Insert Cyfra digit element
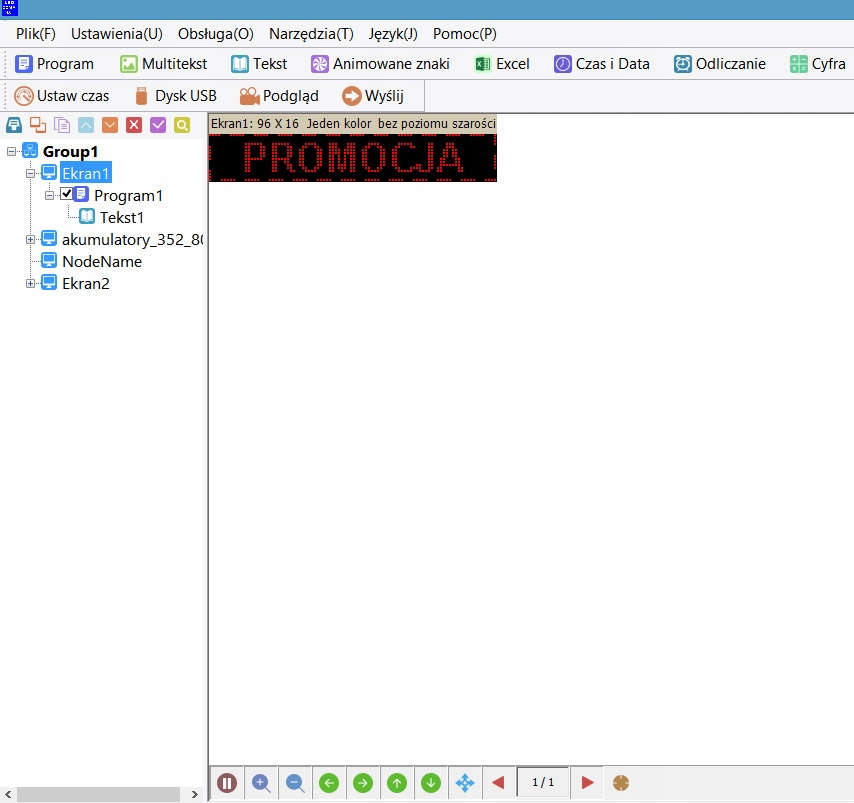Viewport: 854px width, 803px height. click(818, 64)
